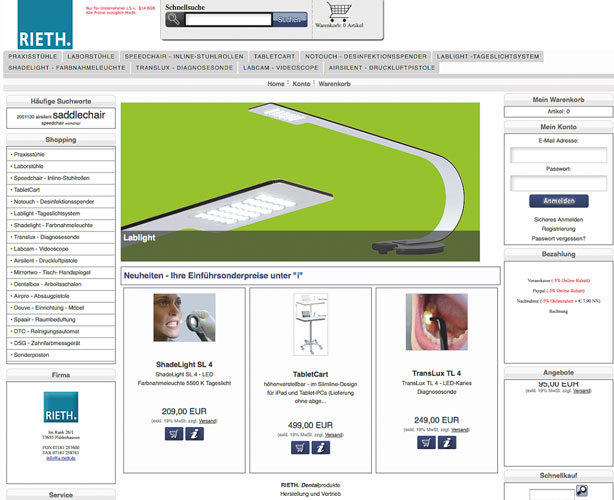Open Labcam - Videoscope navigation tab
This screenshot has width=614, height=500.
281,68
